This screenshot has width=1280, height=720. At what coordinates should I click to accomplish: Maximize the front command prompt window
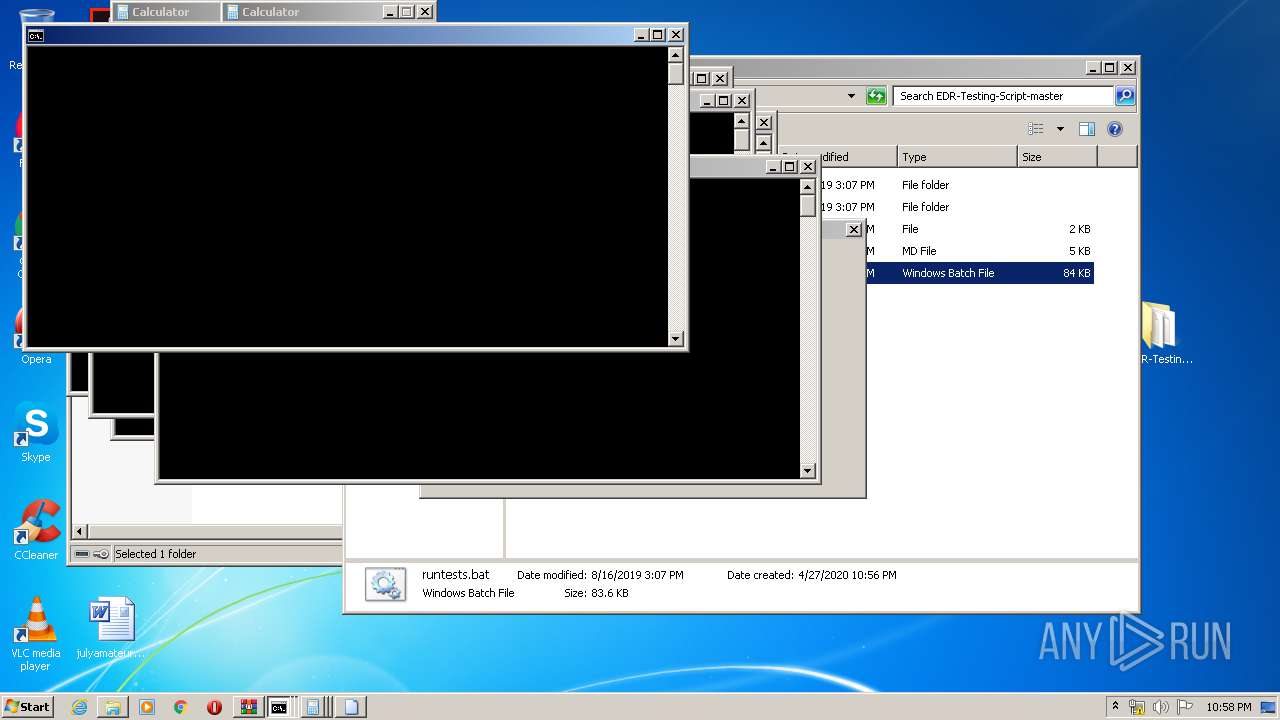point(658,35)
